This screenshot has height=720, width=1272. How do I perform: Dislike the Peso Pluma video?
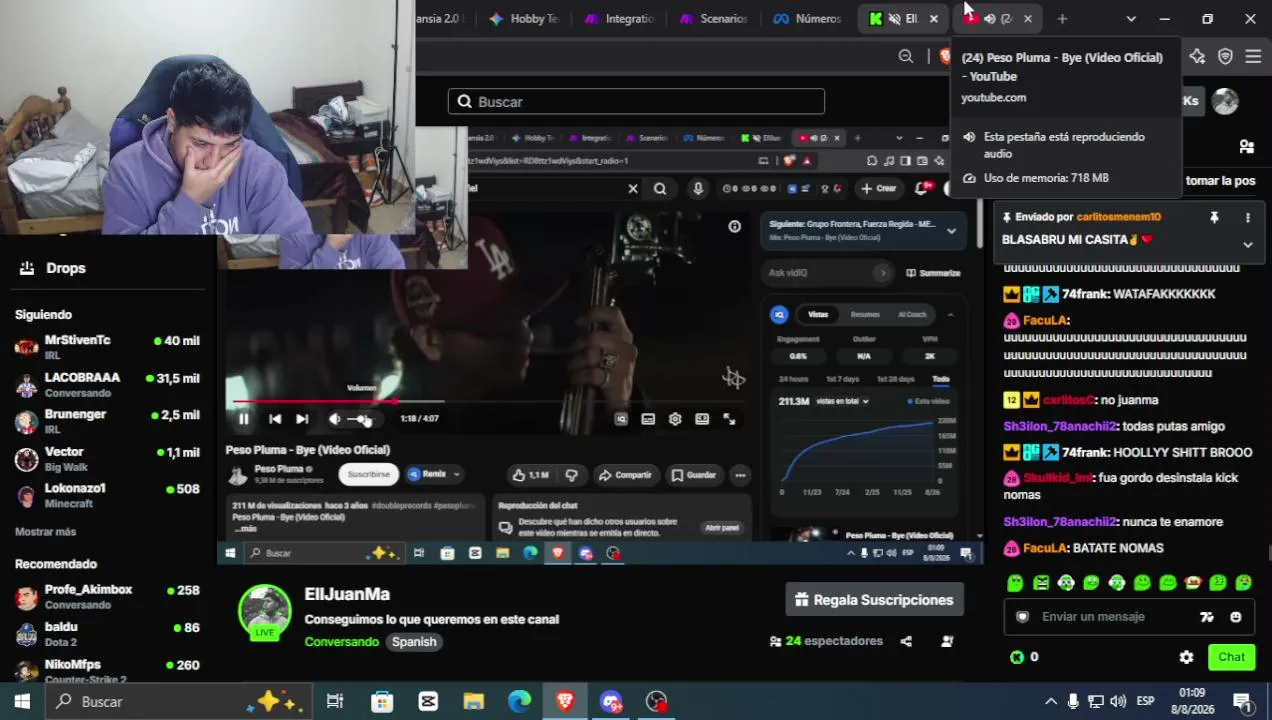571,475
